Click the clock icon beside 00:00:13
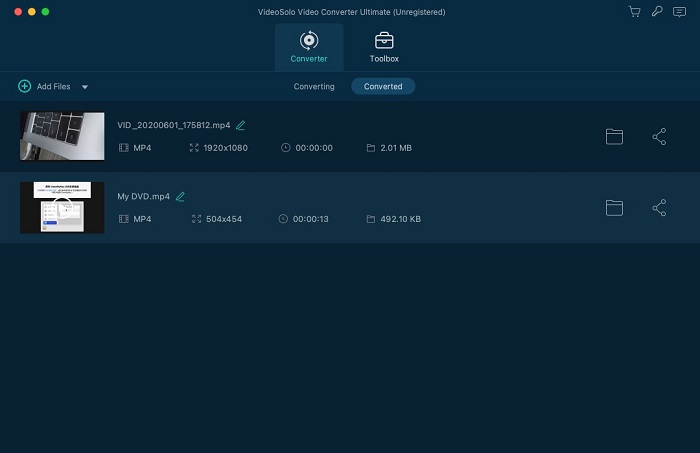Viewport: 700px width, 453px height. [283, 219]
